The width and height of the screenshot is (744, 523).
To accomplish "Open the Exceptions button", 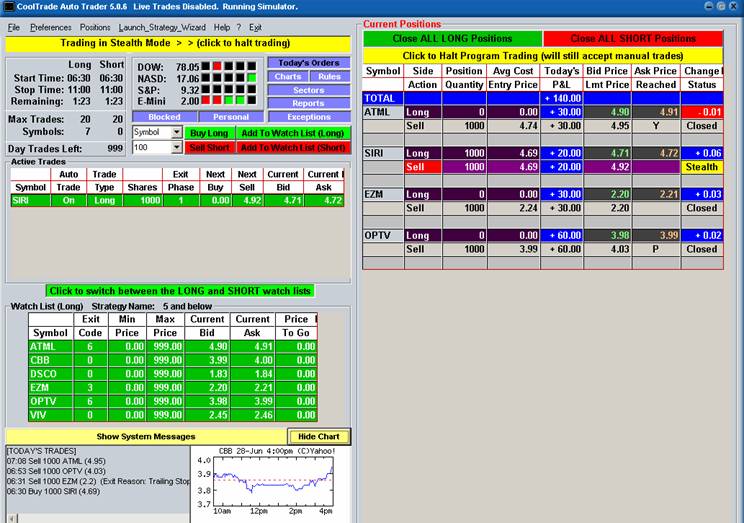I will [x=309, y=117].
